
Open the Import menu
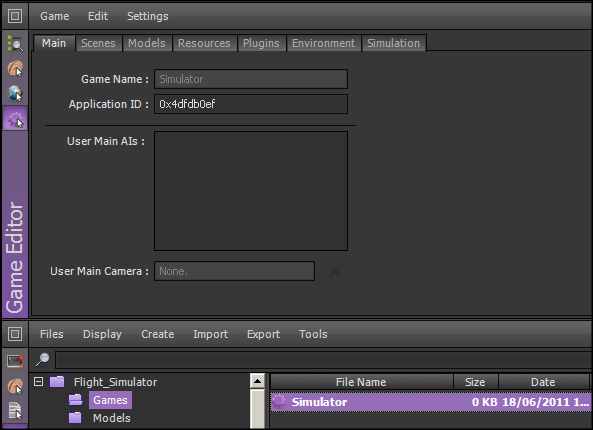coord(211,334)
